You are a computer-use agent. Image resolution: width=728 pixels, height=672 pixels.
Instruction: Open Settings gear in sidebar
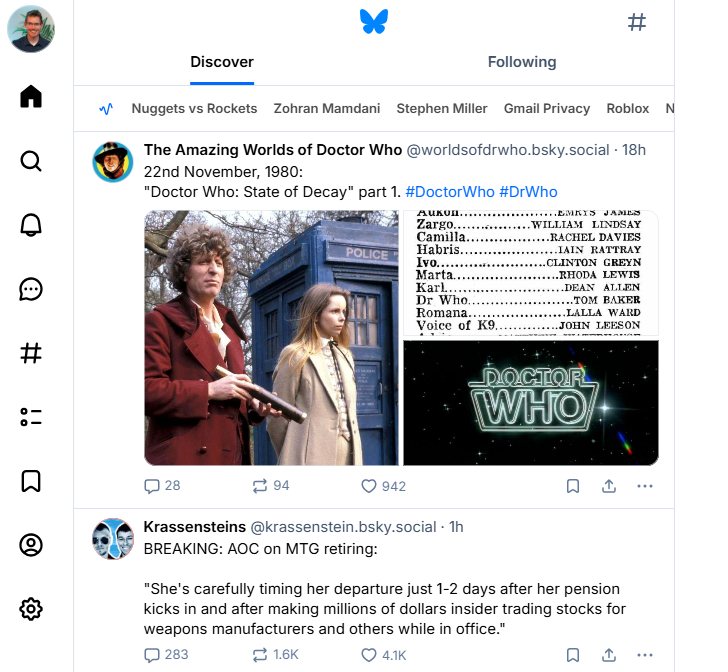pyautogui.click(x=31, y=609)
